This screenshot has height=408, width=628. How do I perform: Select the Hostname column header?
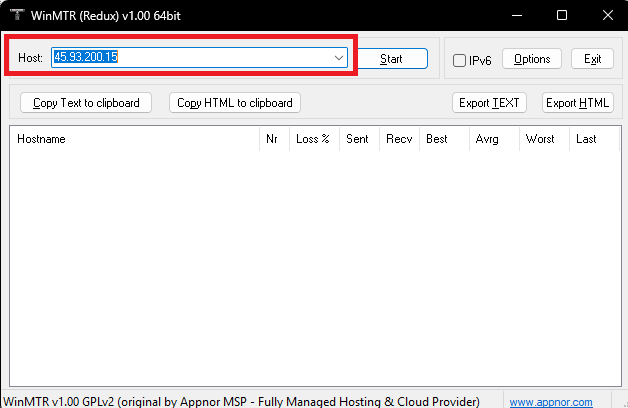(x=135, y=139)
